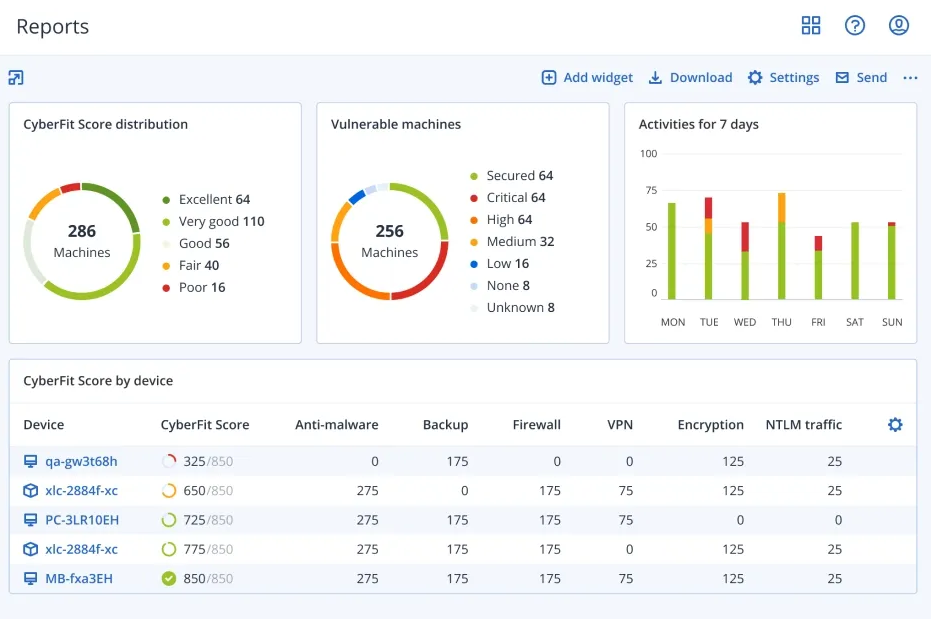Click the MON activity bar
Screen dimensions: 931x619
(x=672, y=251)
